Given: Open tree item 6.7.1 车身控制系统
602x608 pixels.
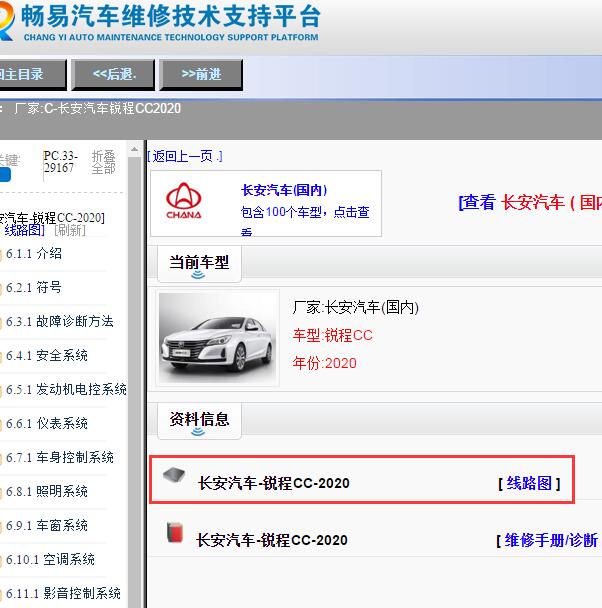Looking at the screenshot, I should (60, 458).
